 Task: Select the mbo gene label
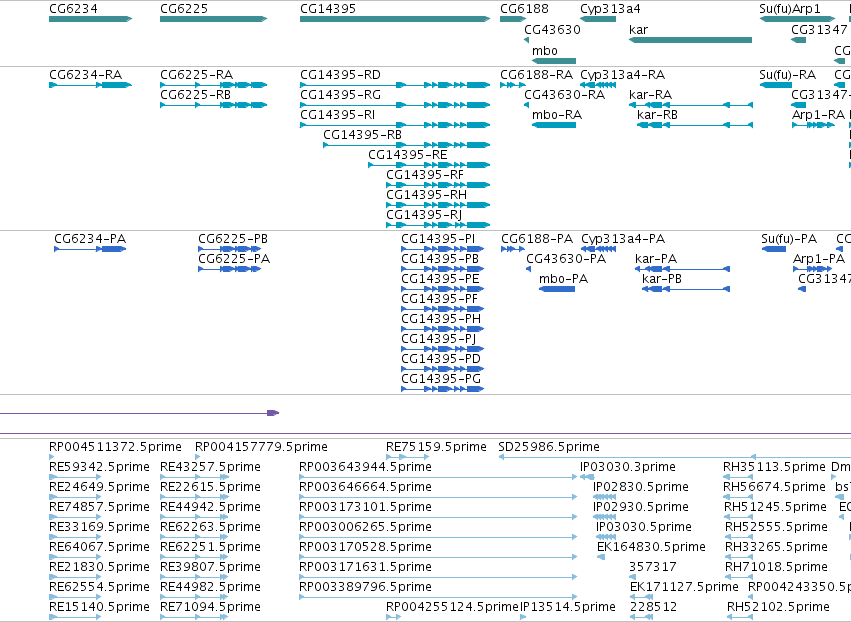(x=544, y=50)
